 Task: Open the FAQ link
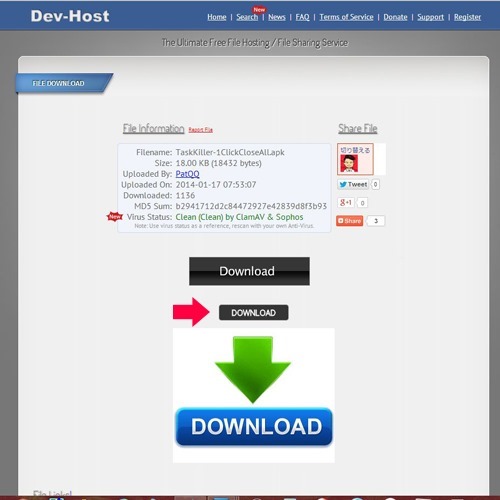tap(302, 17)
